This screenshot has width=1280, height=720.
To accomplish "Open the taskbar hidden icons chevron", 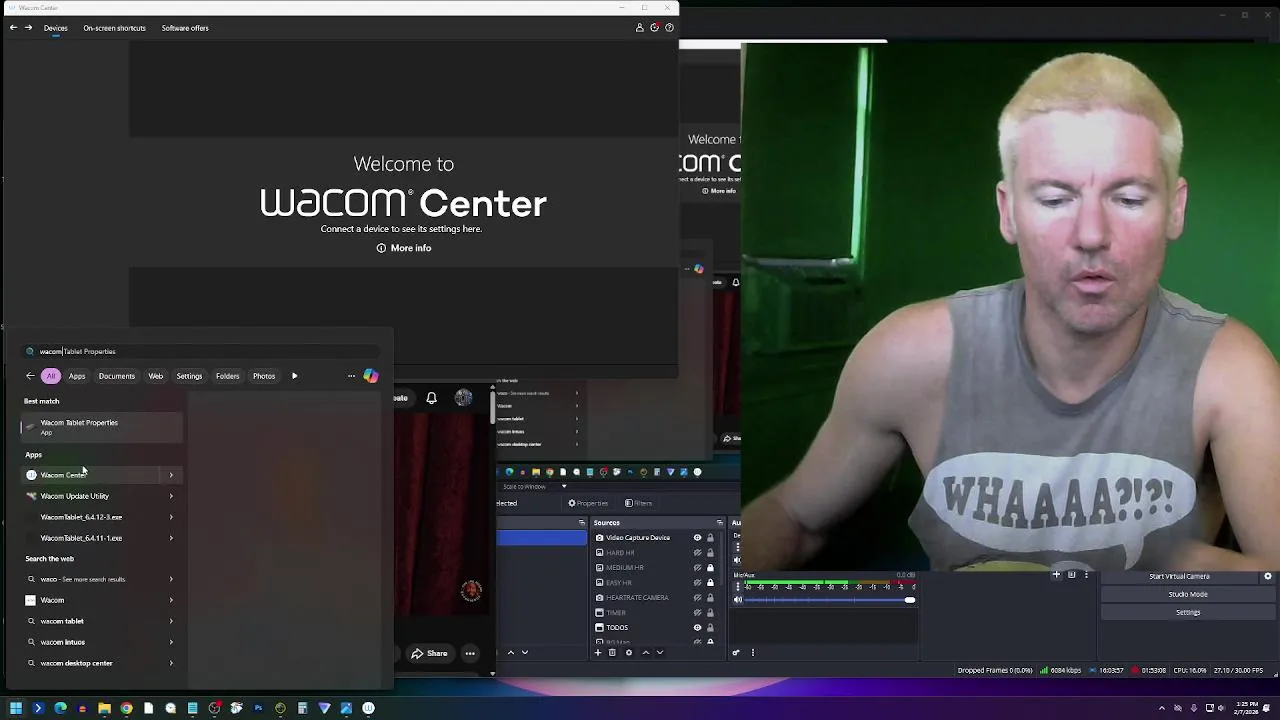I will 1162,708.
